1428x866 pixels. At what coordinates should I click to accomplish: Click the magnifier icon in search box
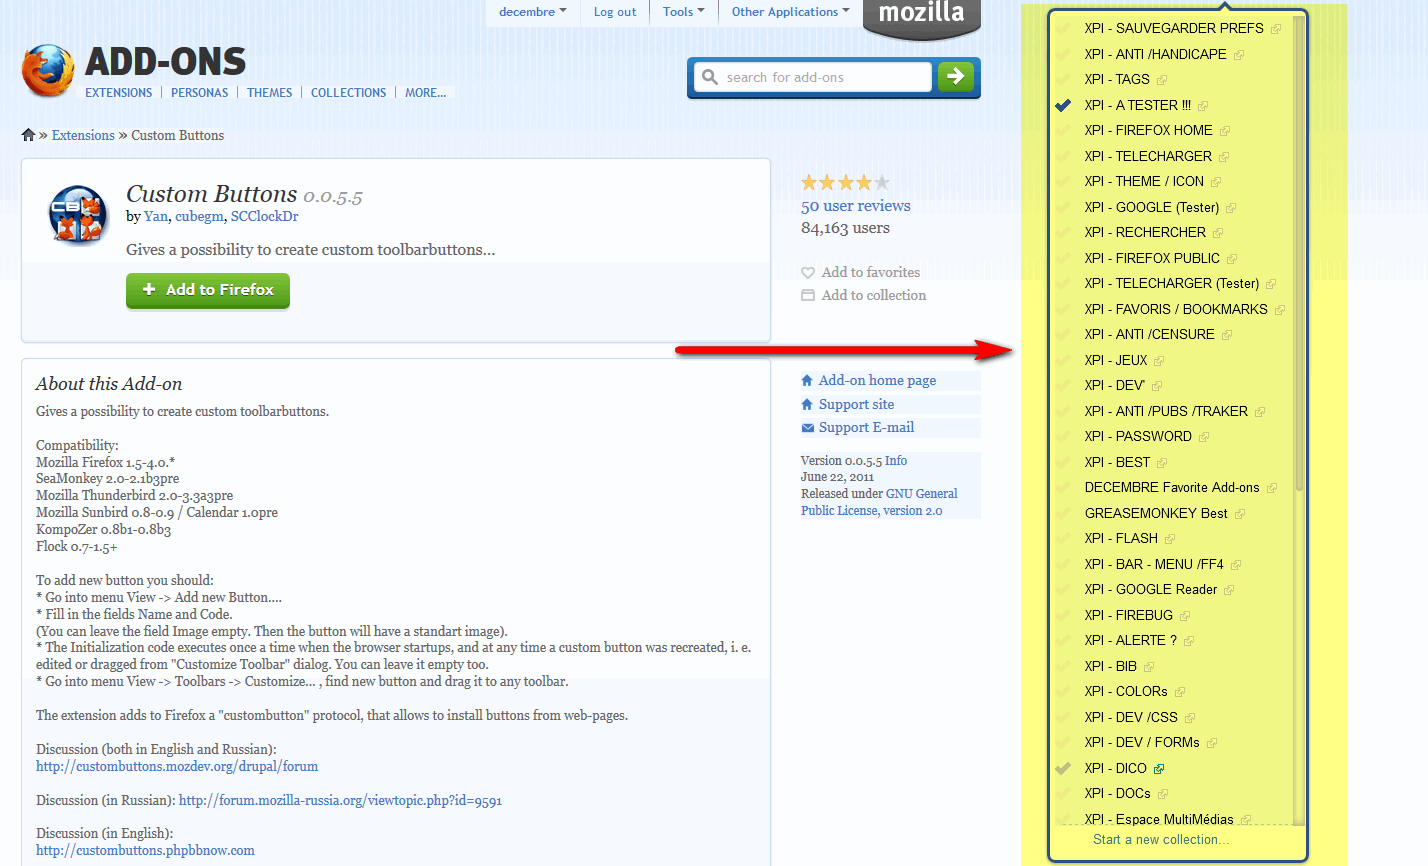710,77
